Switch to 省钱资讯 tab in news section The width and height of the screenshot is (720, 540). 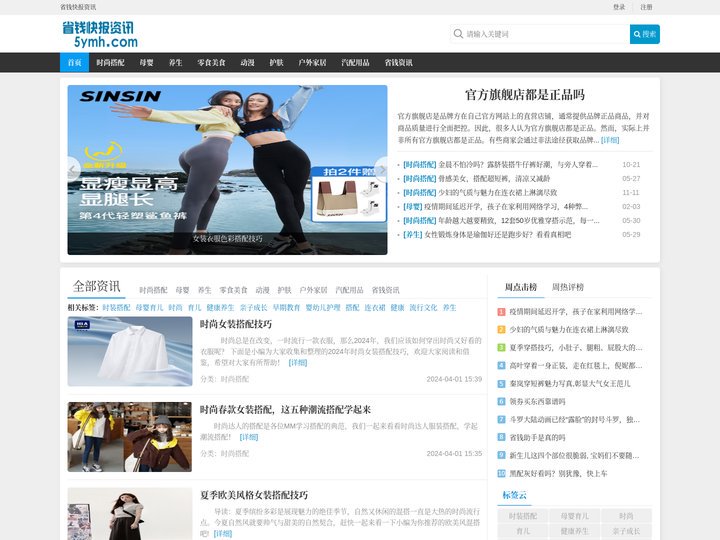tap(386, 290)
